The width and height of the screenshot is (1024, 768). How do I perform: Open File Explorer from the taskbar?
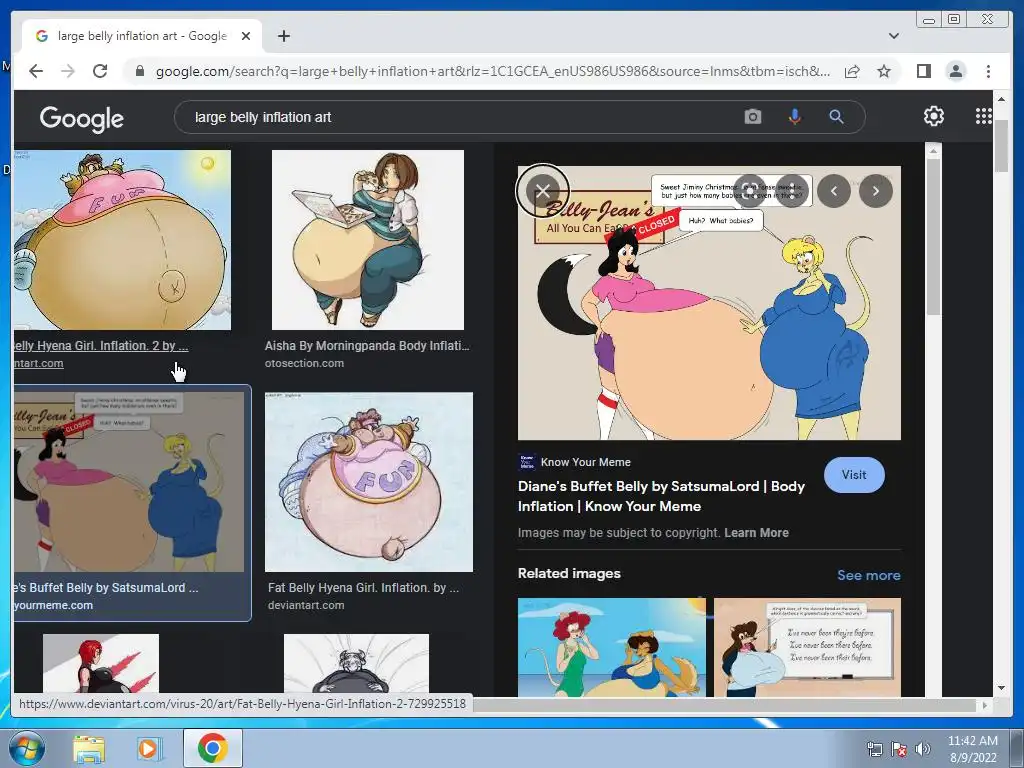[89, 748]
